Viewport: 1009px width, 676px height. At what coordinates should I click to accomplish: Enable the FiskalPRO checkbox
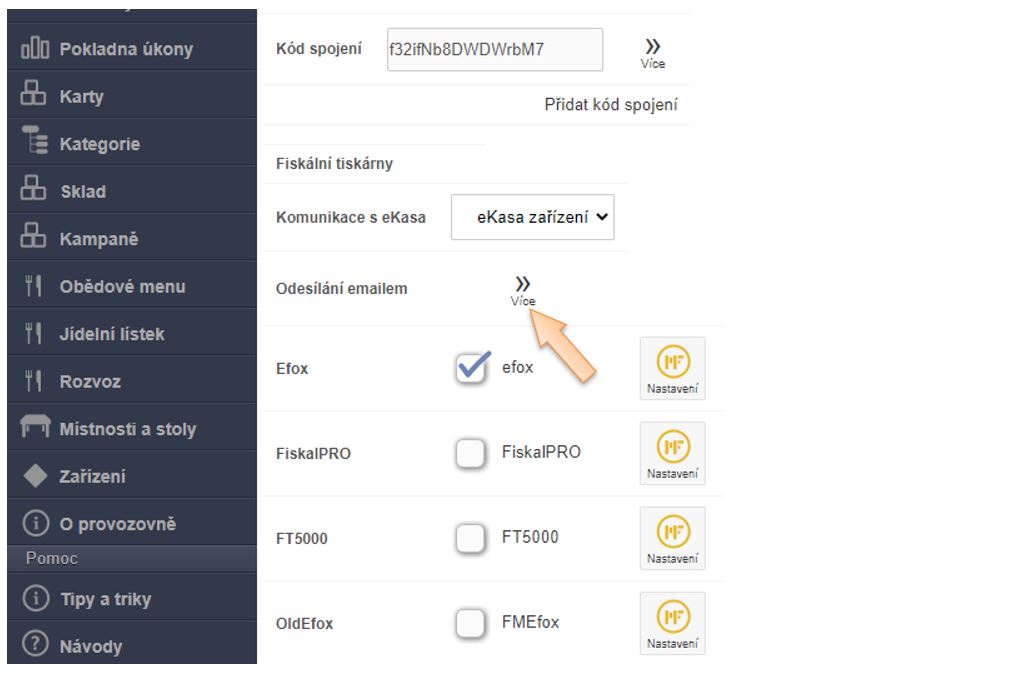click(x=470, y=453)
